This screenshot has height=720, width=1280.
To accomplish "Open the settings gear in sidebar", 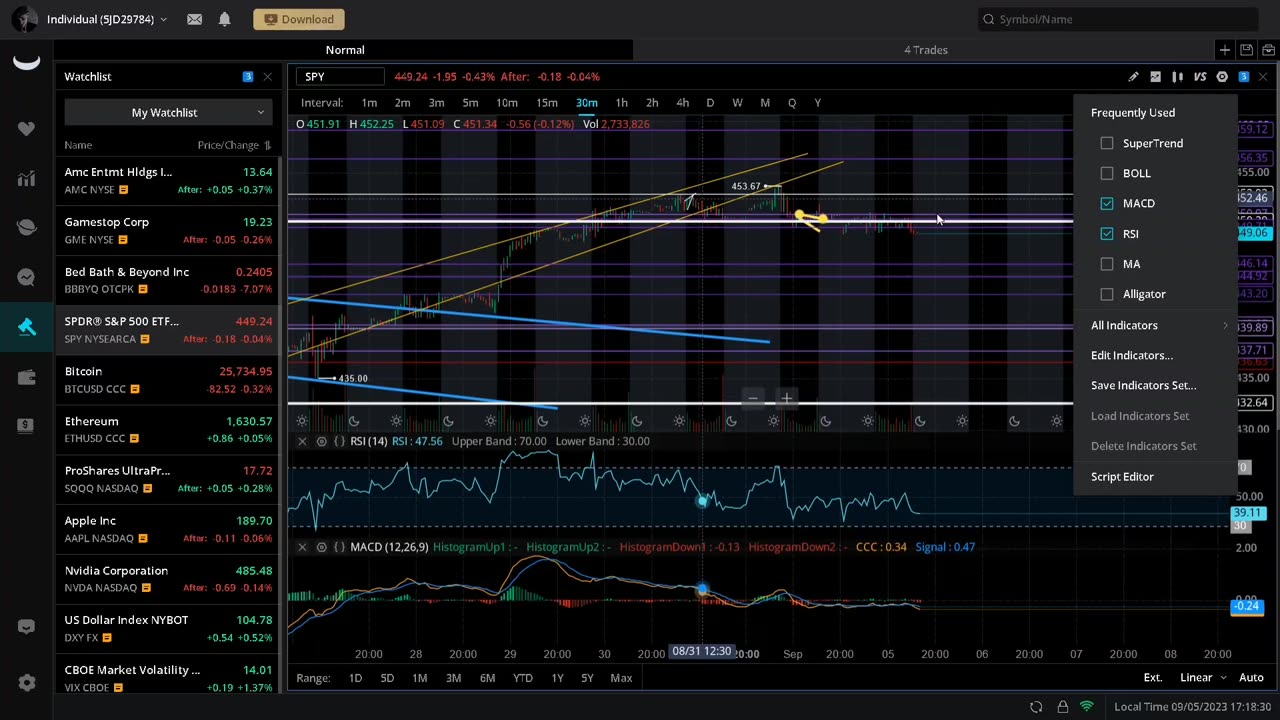I will click(26, 683).
